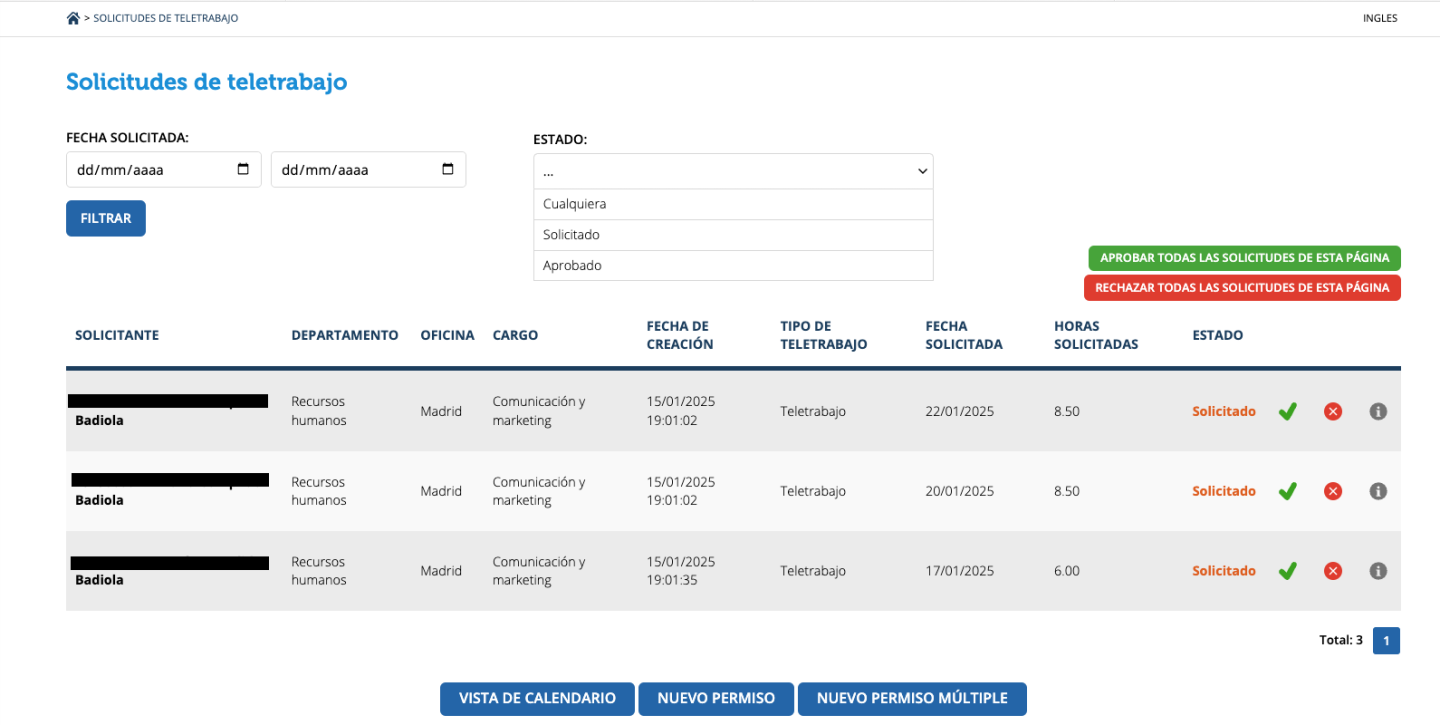1440x725 pixels.
Task: Approve the 6.00 hours request
Action: [1287, 571]
